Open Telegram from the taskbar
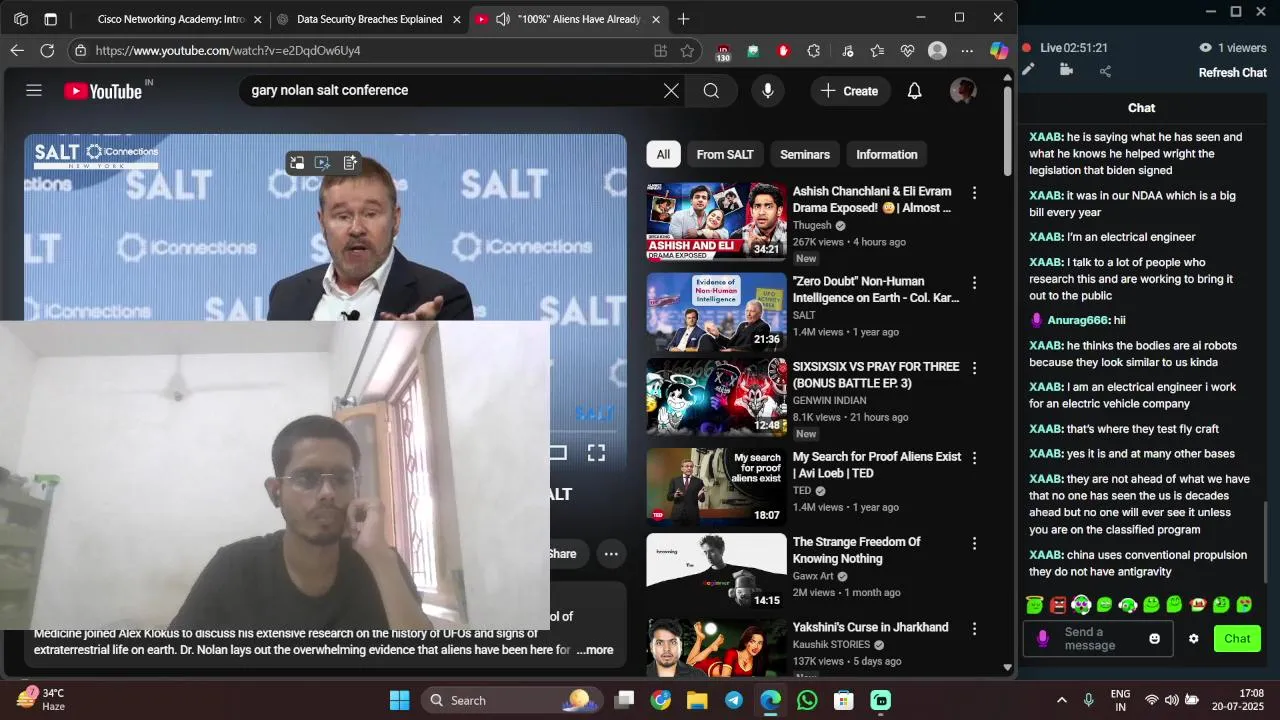Screen dimensions: 1280x720 pos(734,700)
